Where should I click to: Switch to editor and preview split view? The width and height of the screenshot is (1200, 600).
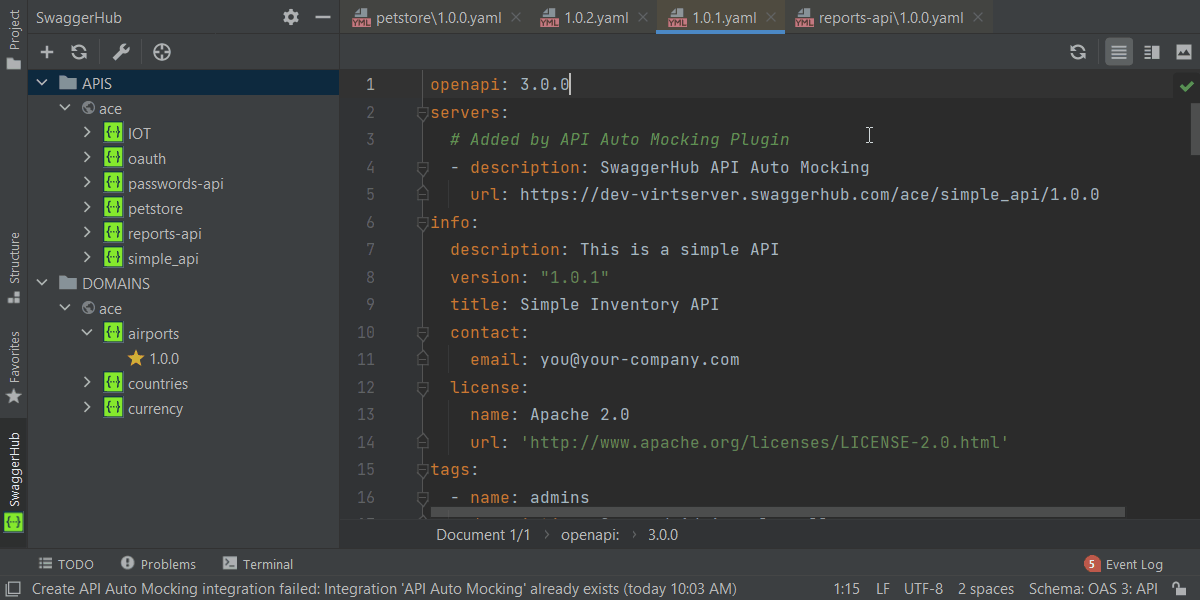(x=1152, y=52)
